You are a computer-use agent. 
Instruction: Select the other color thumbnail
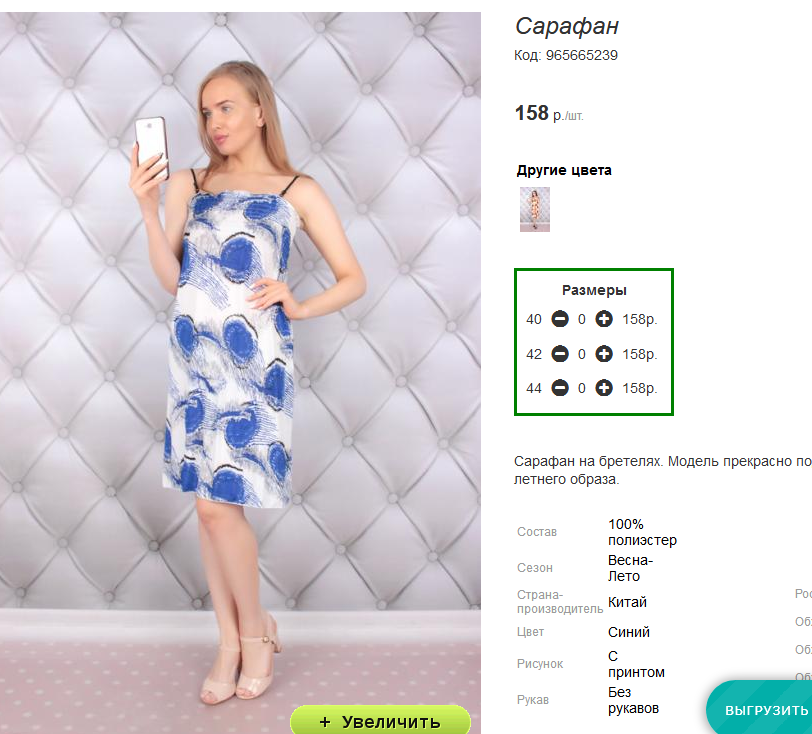point(535,209)
